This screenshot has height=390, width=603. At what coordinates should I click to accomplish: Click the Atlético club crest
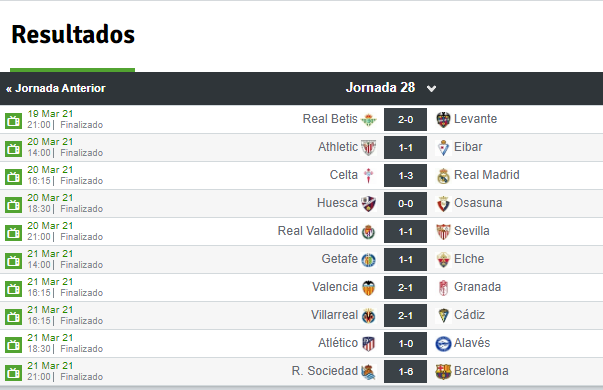pos(369,343)
